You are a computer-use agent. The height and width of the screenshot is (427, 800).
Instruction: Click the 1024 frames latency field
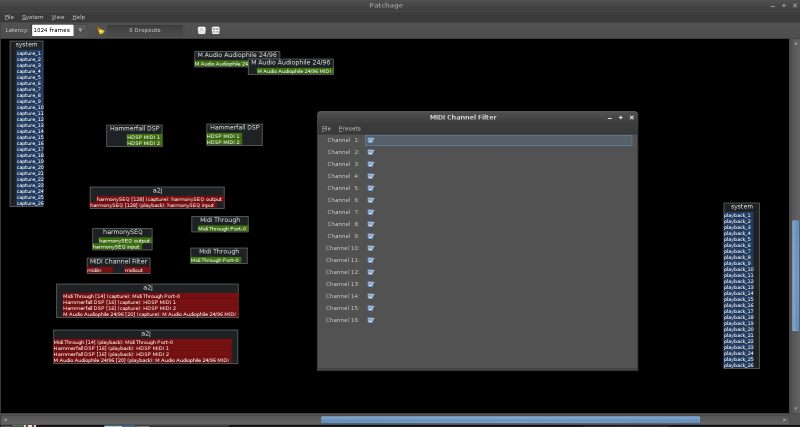coord(53,30)
